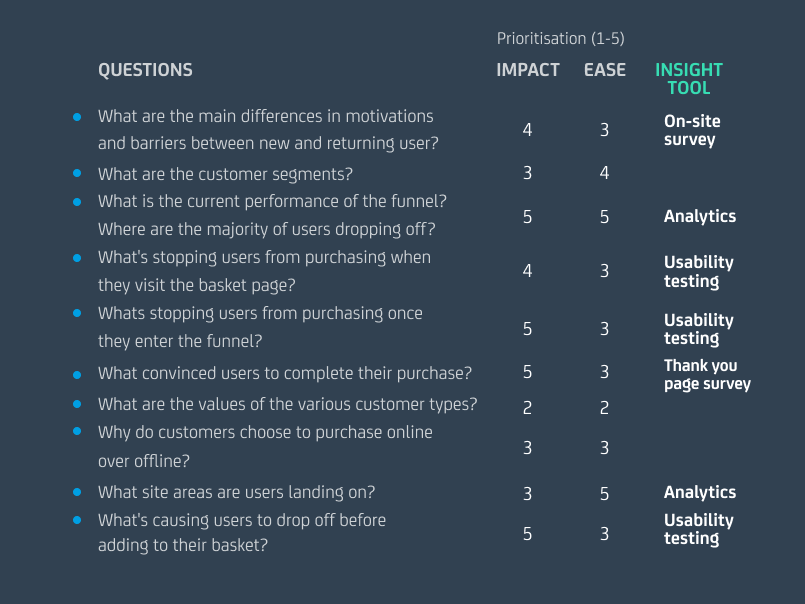
Task: Click Usability testing for basket page question
Action: click(698, 271)
